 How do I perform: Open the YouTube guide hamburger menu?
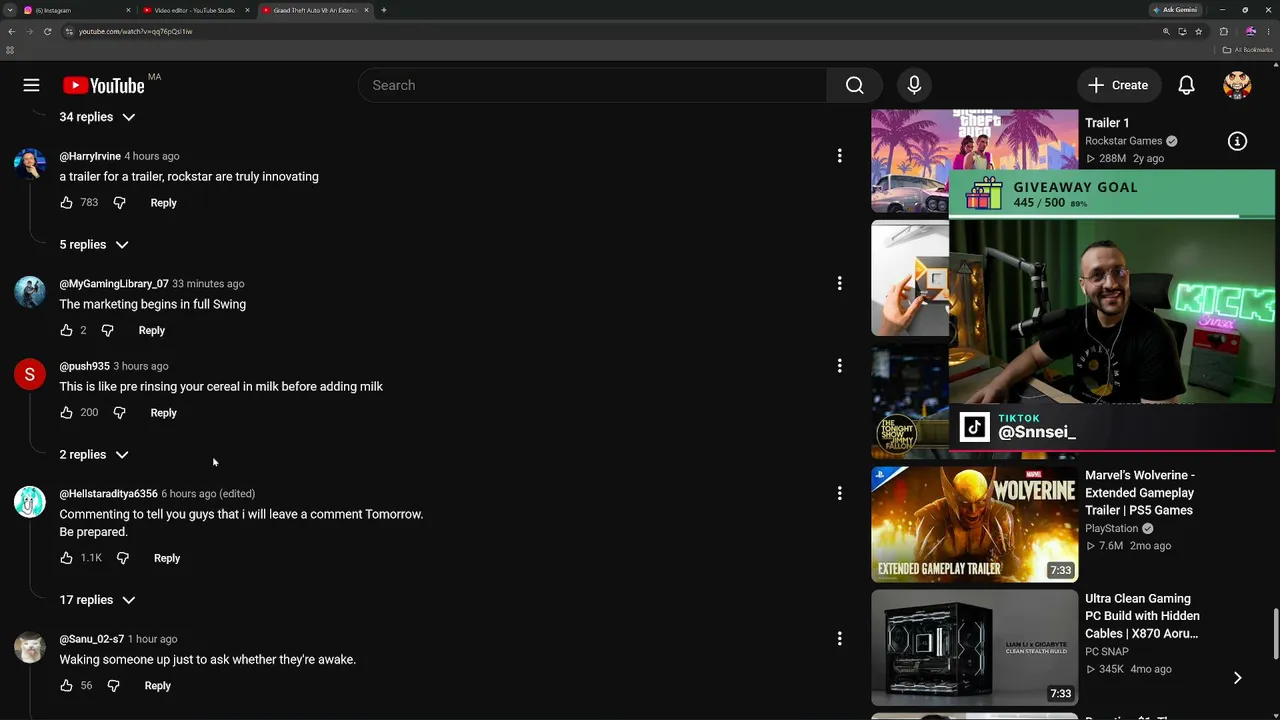32,85
